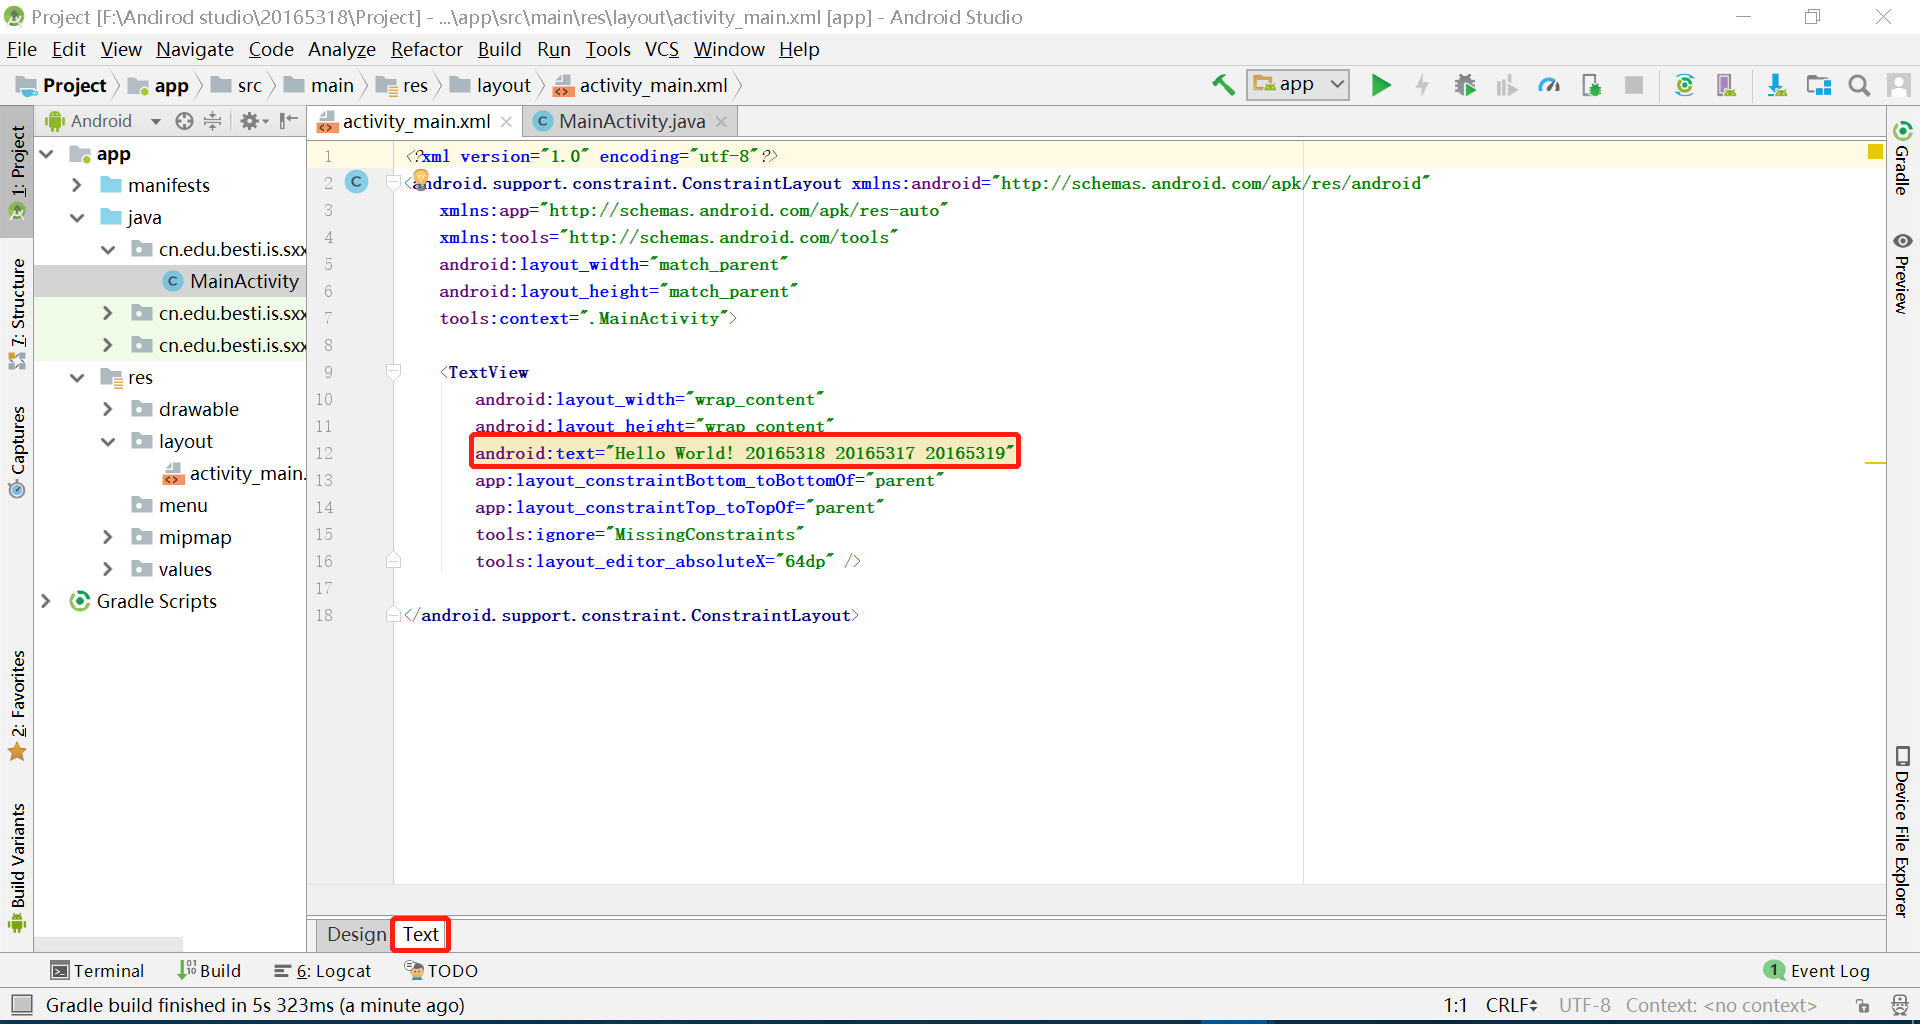Viewport: 1920px width, 1024px height.
Task: Click Attach debugger to Android process icon
Action: click(1591, 85)
